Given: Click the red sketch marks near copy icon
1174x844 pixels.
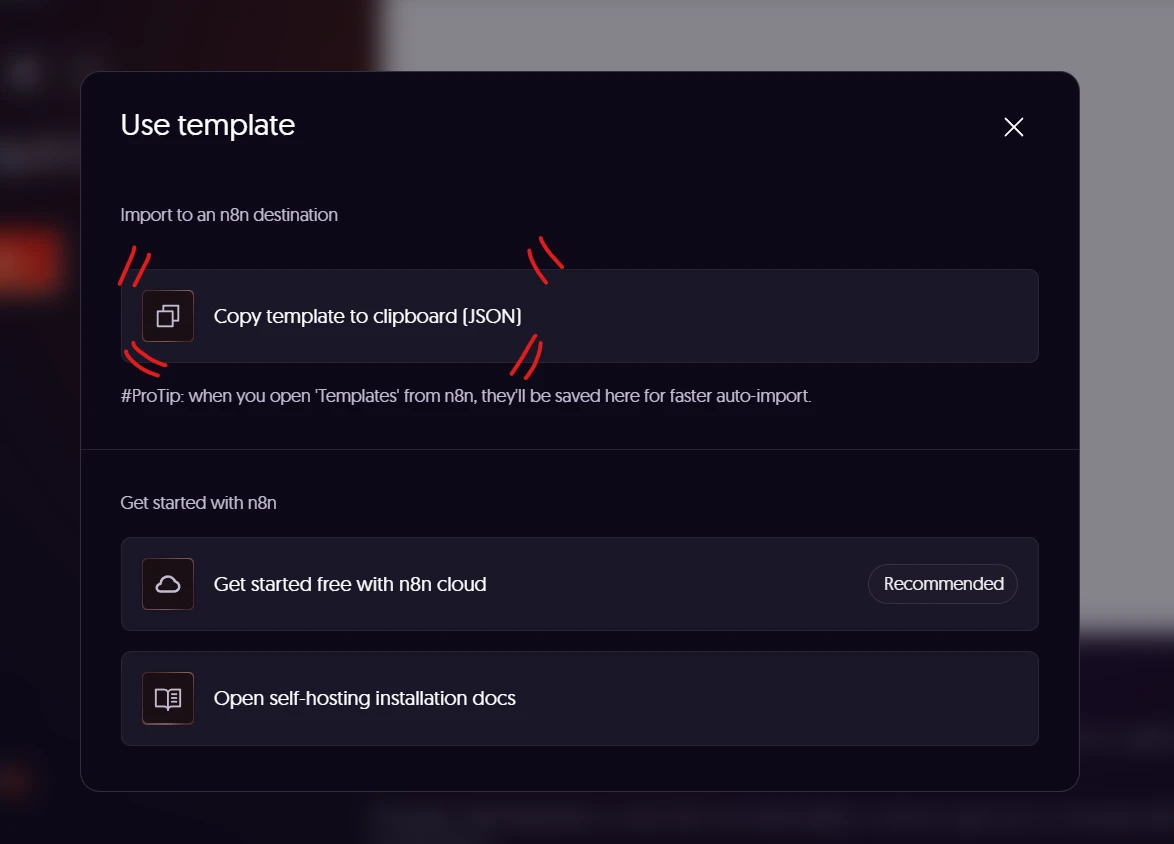Looking at the screenshot, I should (x=135, y=266).
